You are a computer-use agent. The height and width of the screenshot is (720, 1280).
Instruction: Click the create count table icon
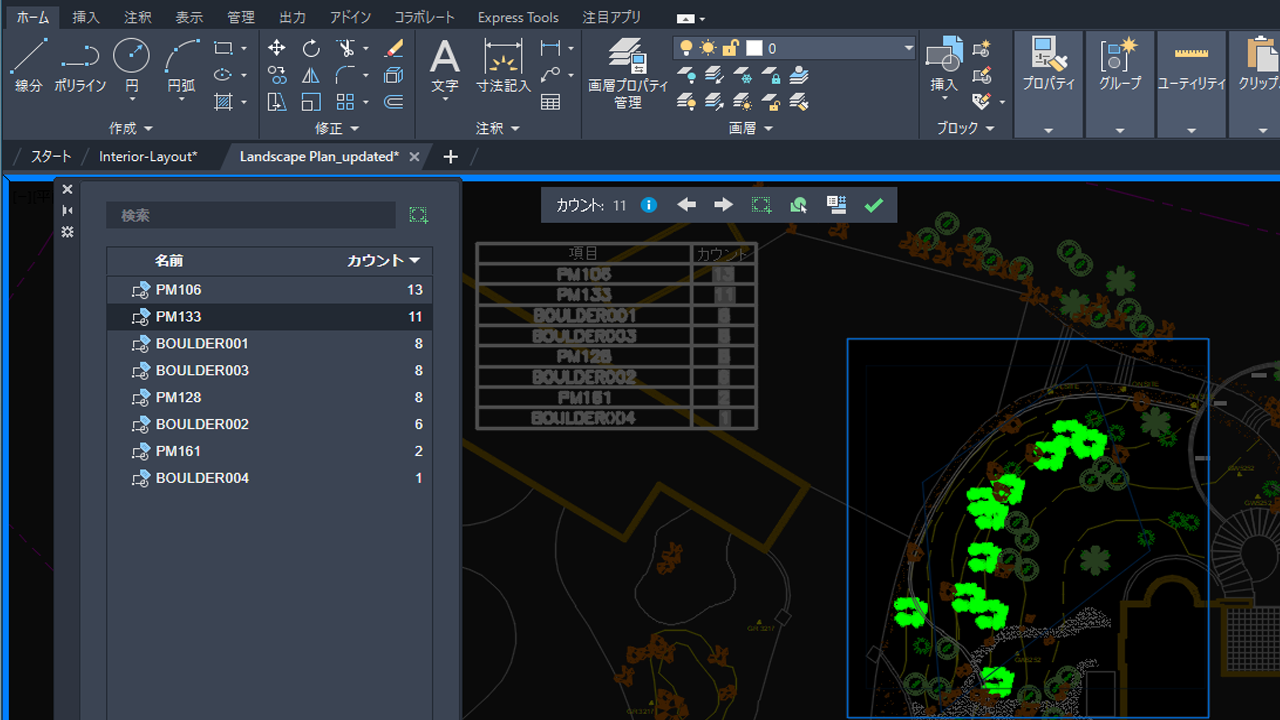pos(836,204)
